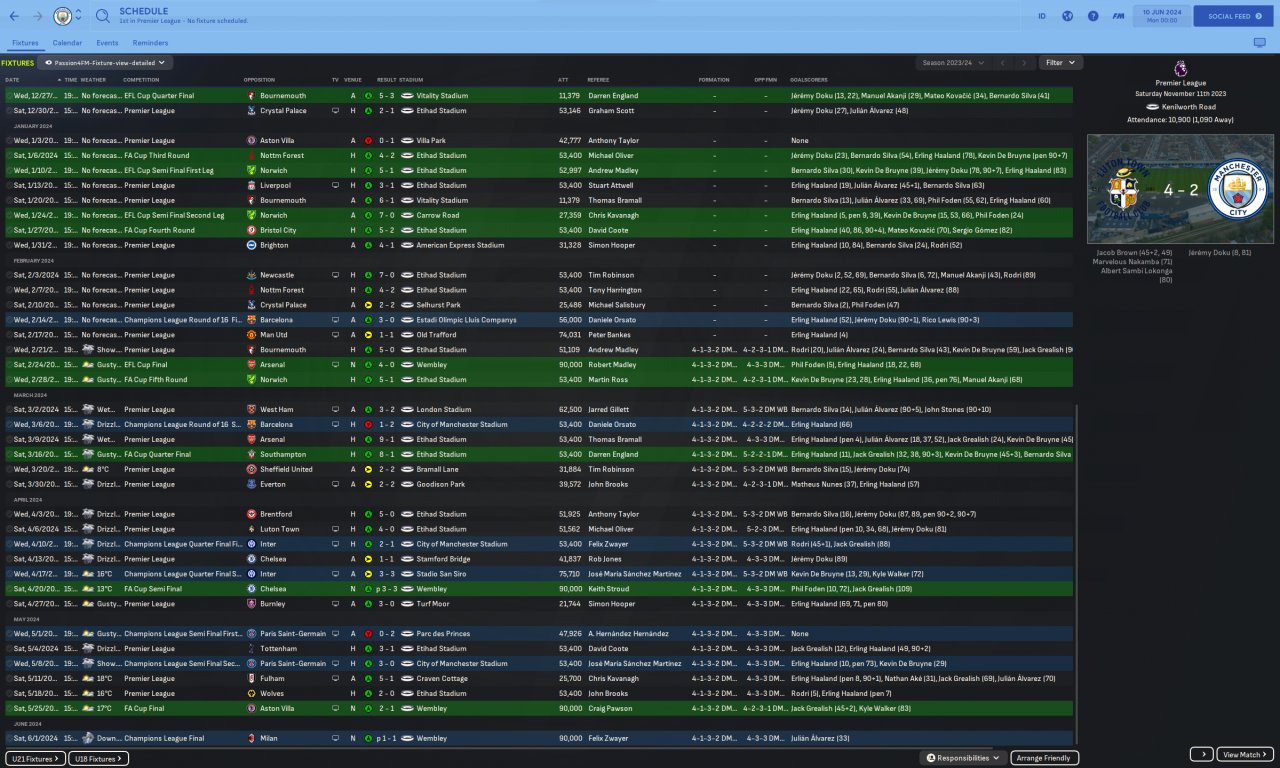Image resolution: width=1280 pixels, height=768 pixels.
Task: Click the Man Utd crest in 2/17 row
Action: tap(251, 335)
